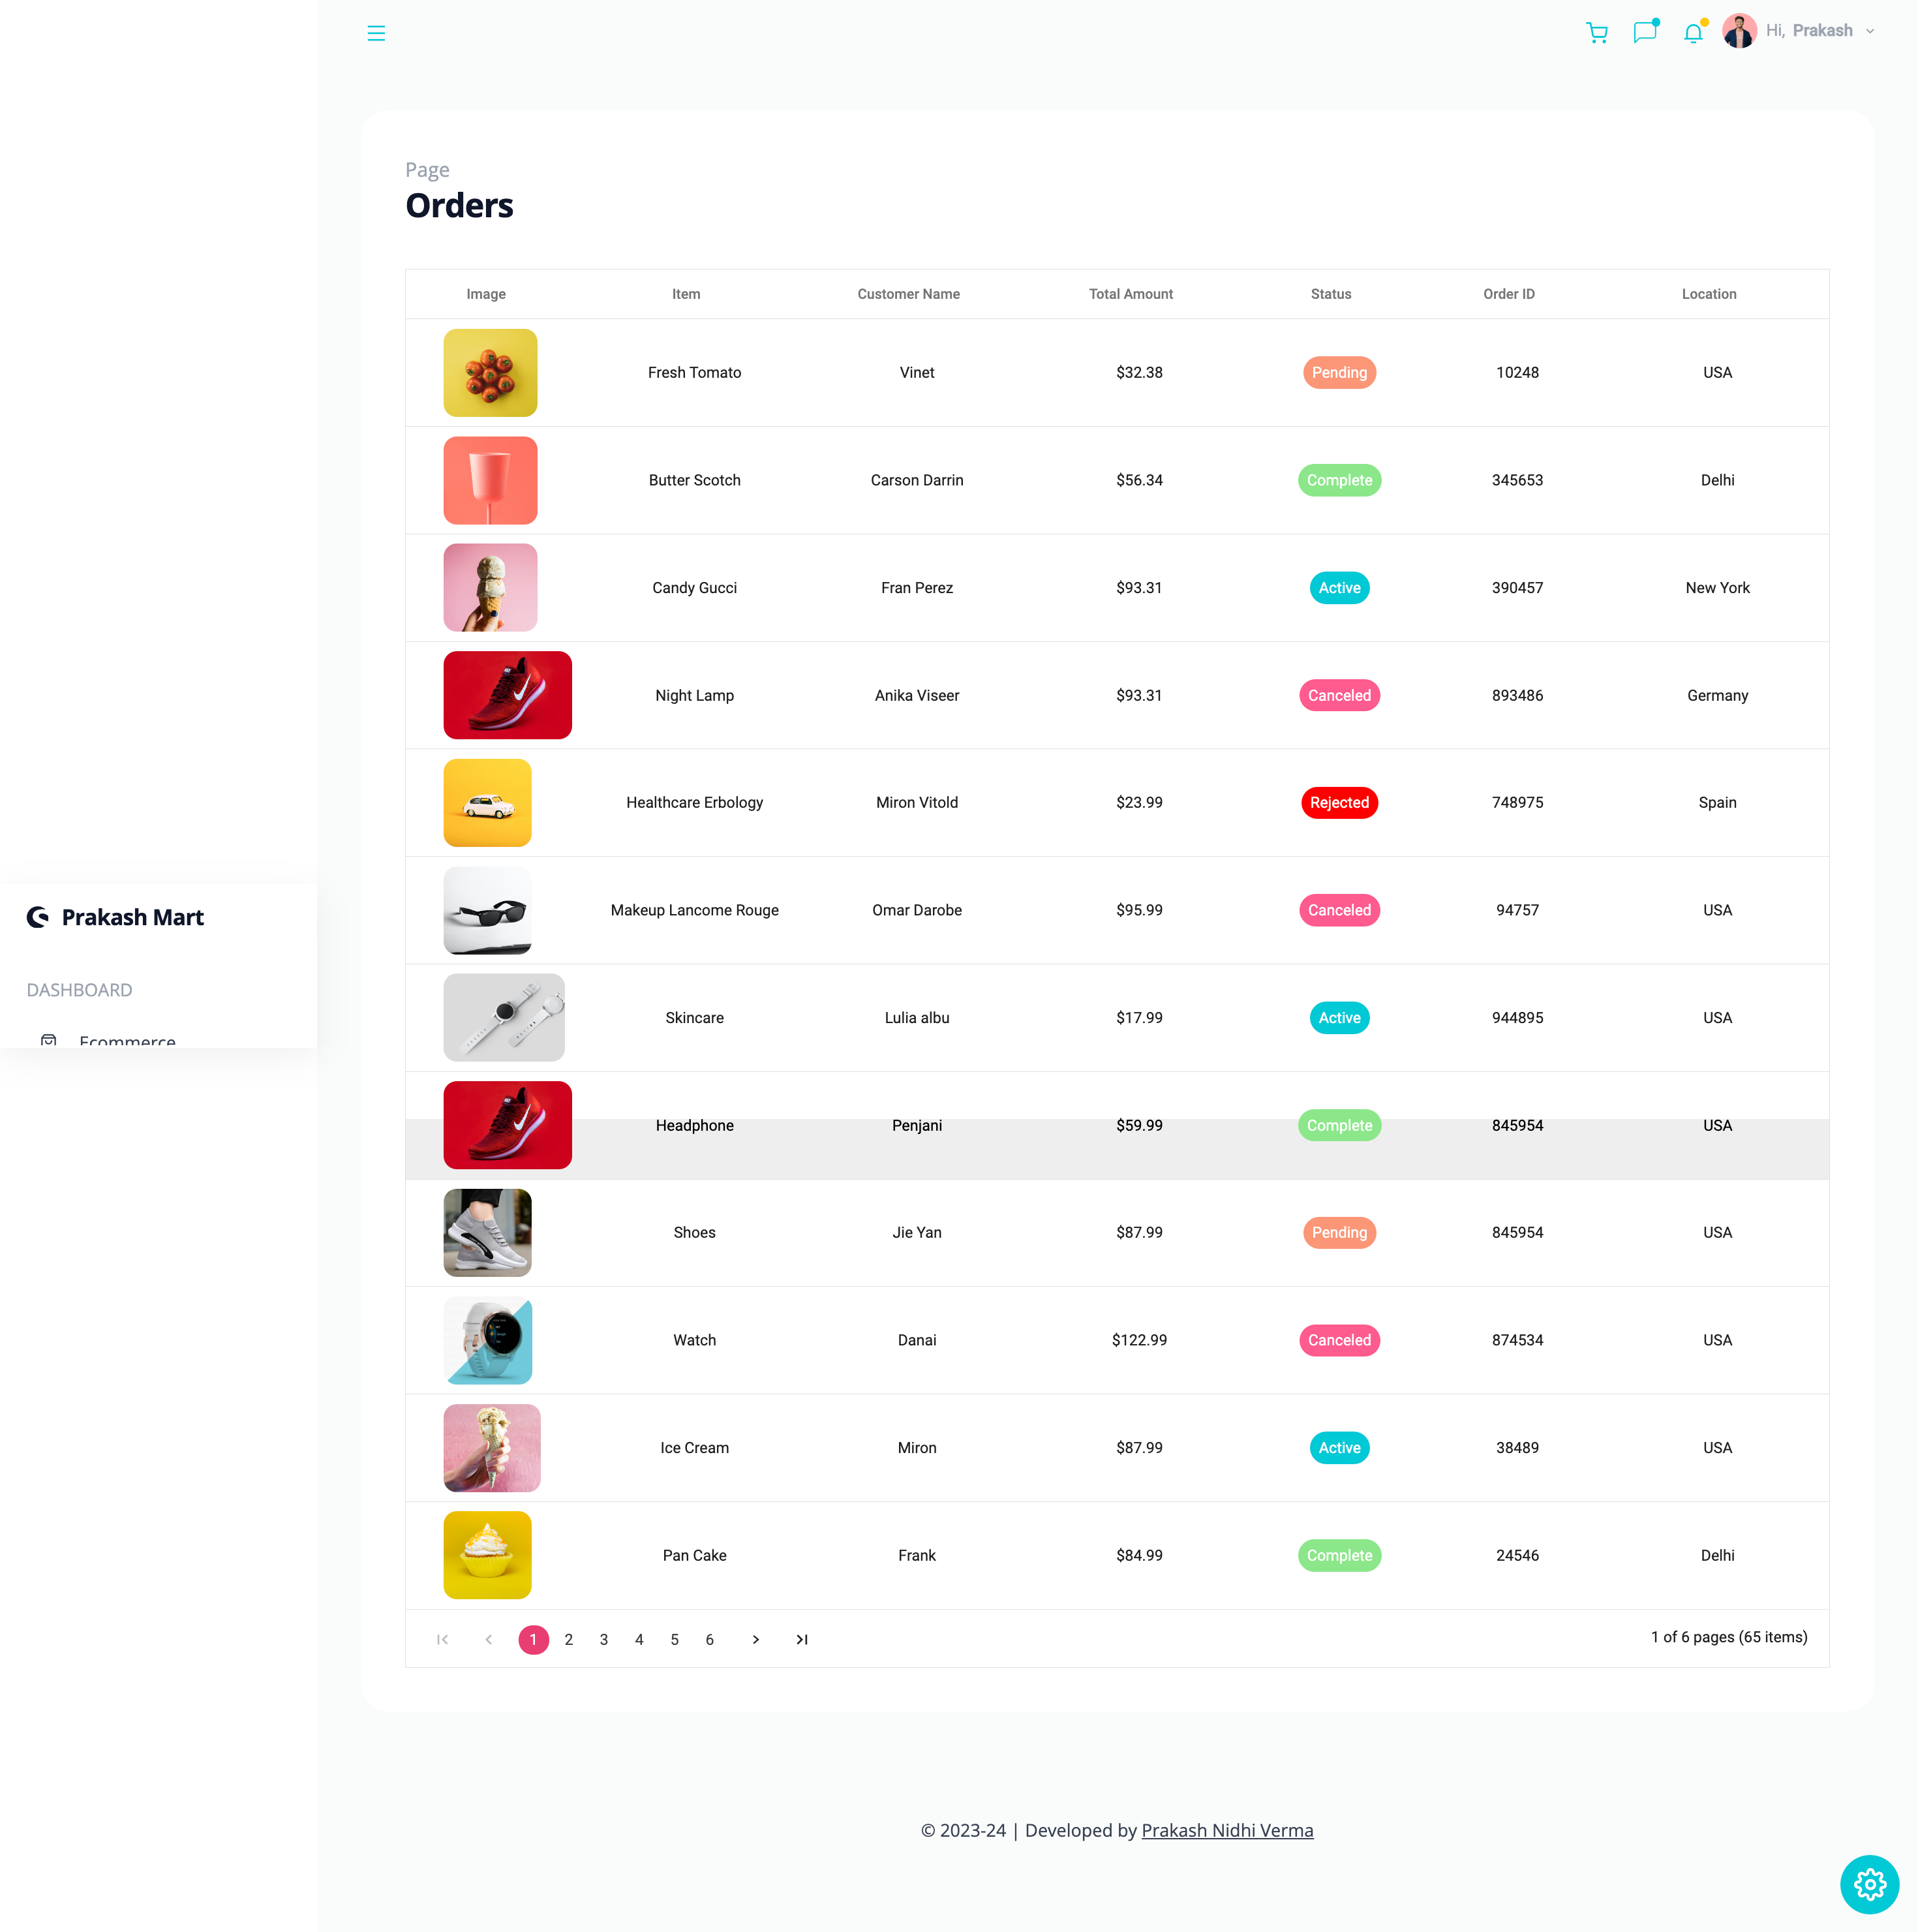Click the Prakash Mart logo icon

[37, 917]
